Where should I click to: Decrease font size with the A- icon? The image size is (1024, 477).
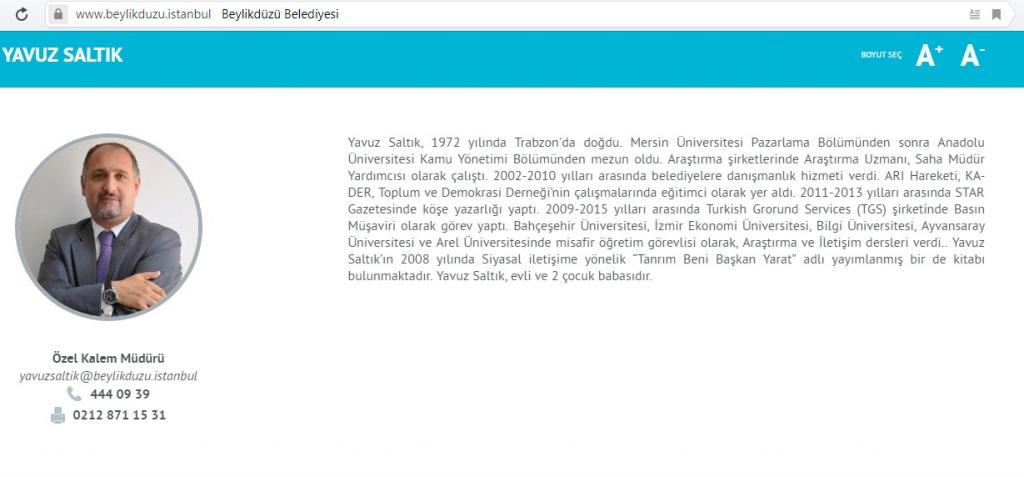972,56
